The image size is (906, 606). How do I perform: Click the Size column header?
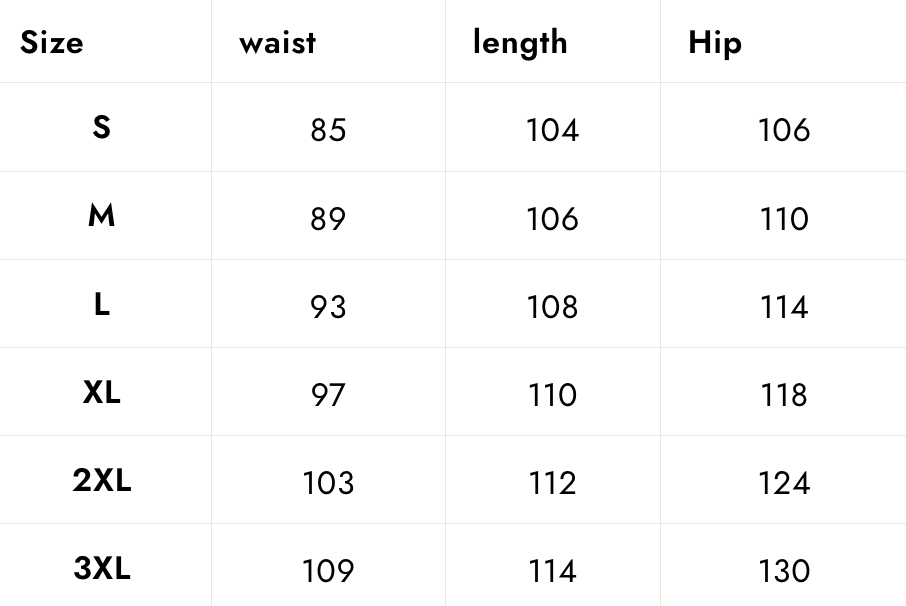point(51,42)
